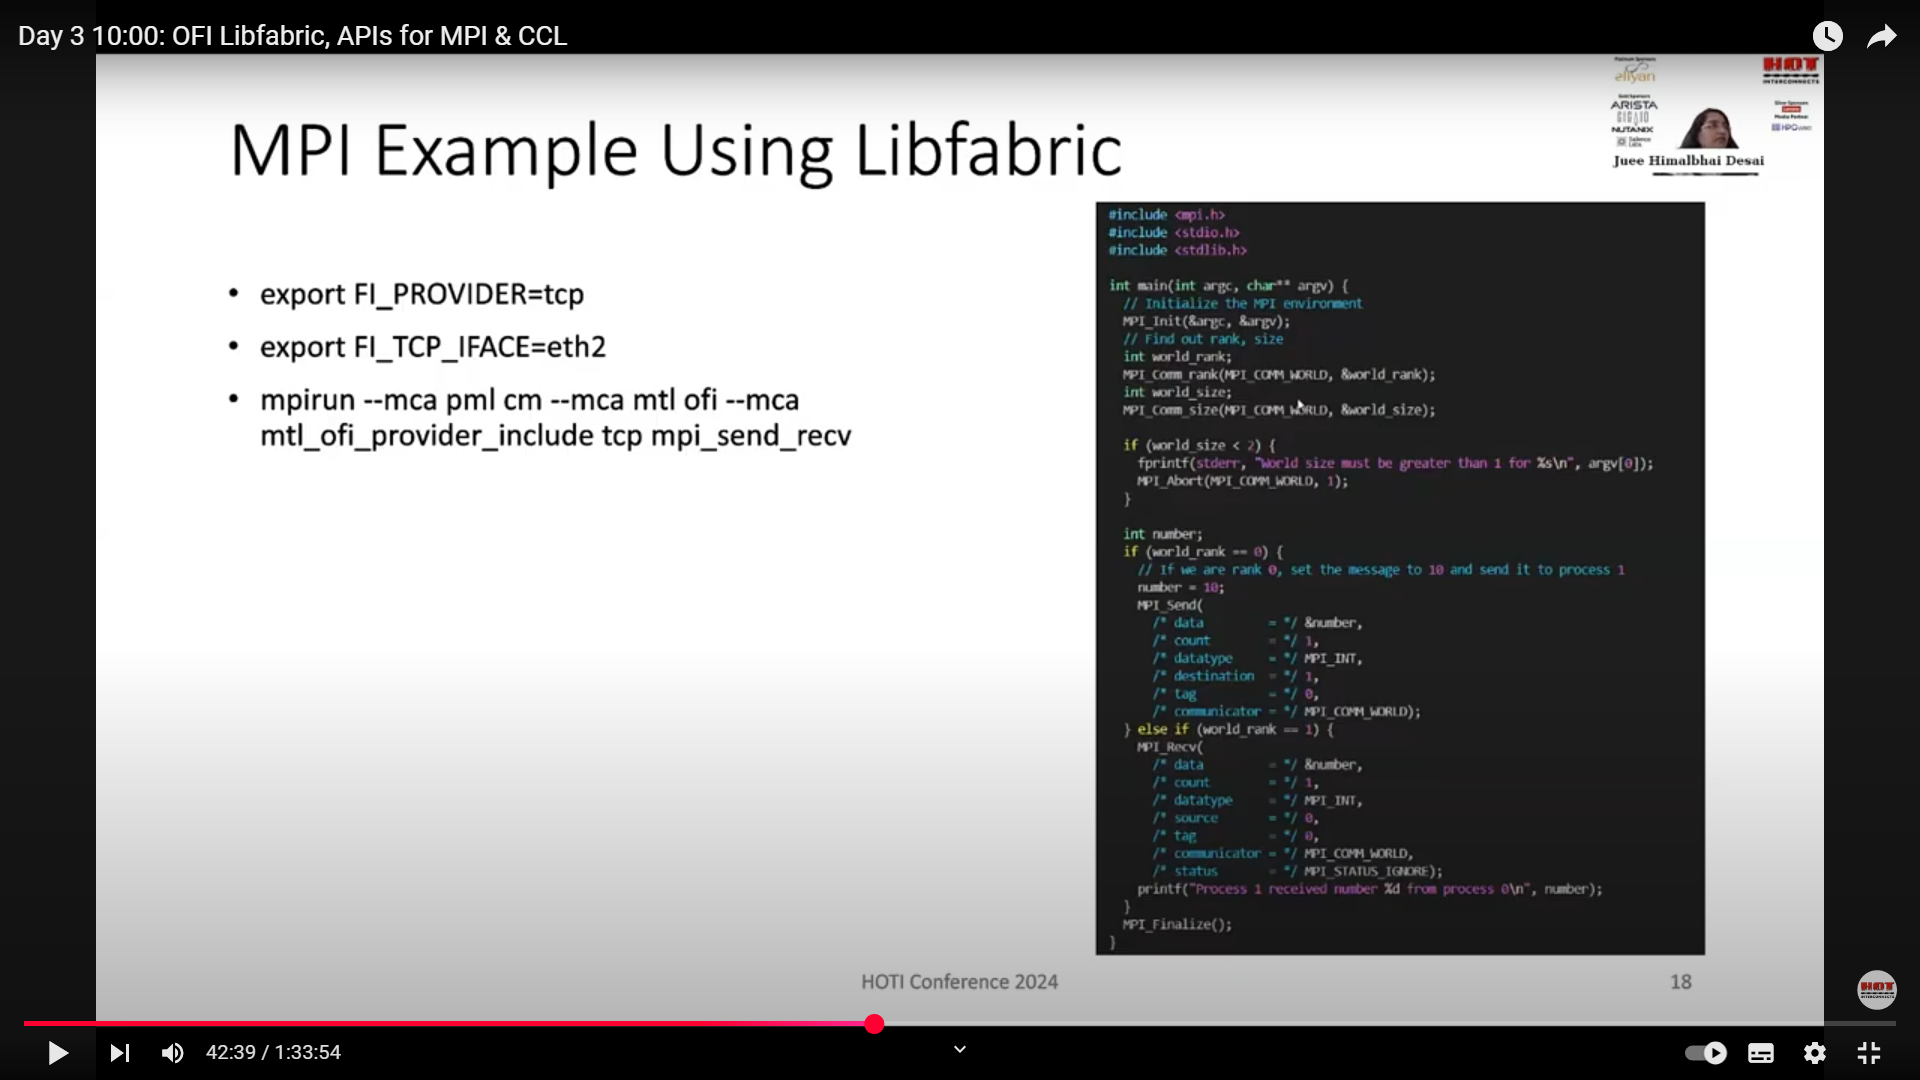Click the 42:39 / 1:33:54 time display
The image size is (1920, 1080).
(273, 1052)
